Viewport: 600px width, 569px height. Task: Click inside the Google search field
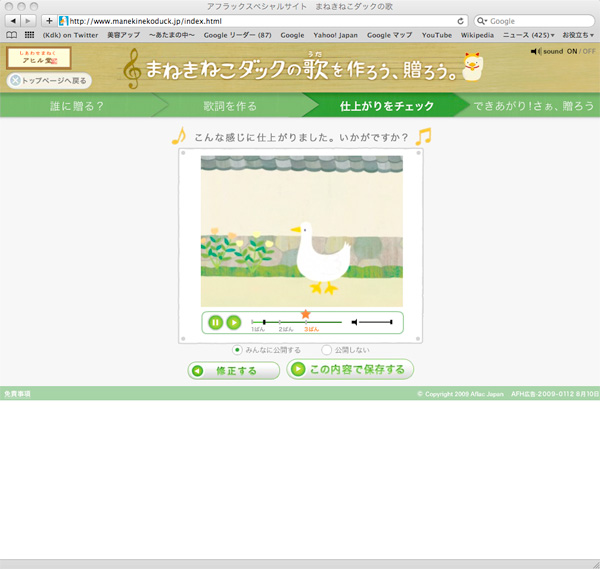pyautogui.click(x=534, y=21)
